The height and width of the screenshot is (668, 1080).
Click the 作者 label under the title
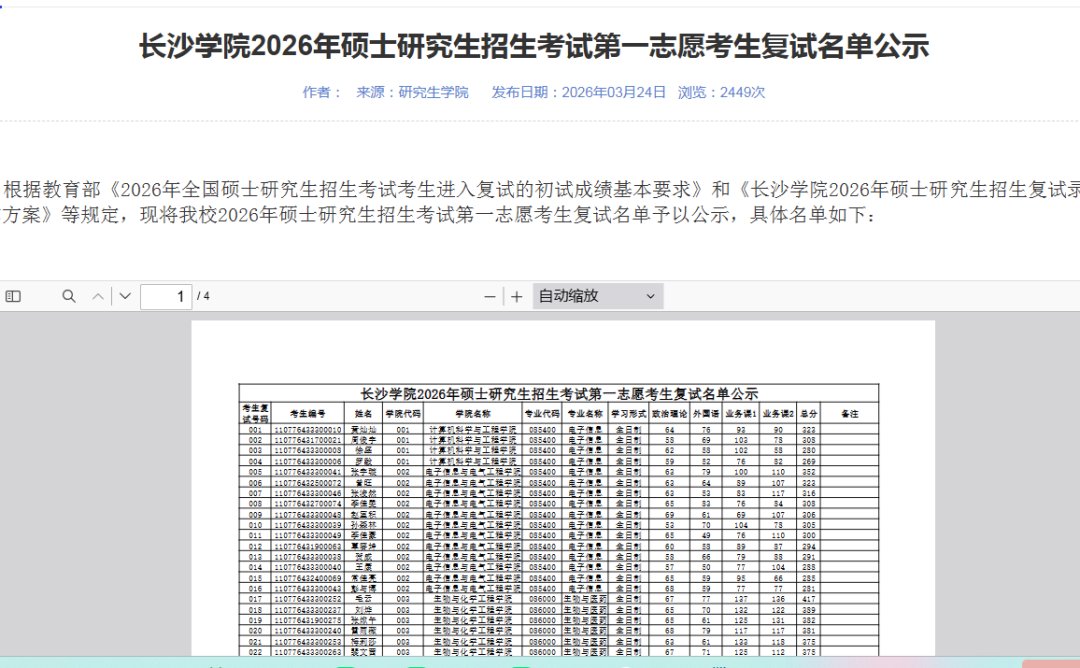pyautogui.click(x=316, y=92)
